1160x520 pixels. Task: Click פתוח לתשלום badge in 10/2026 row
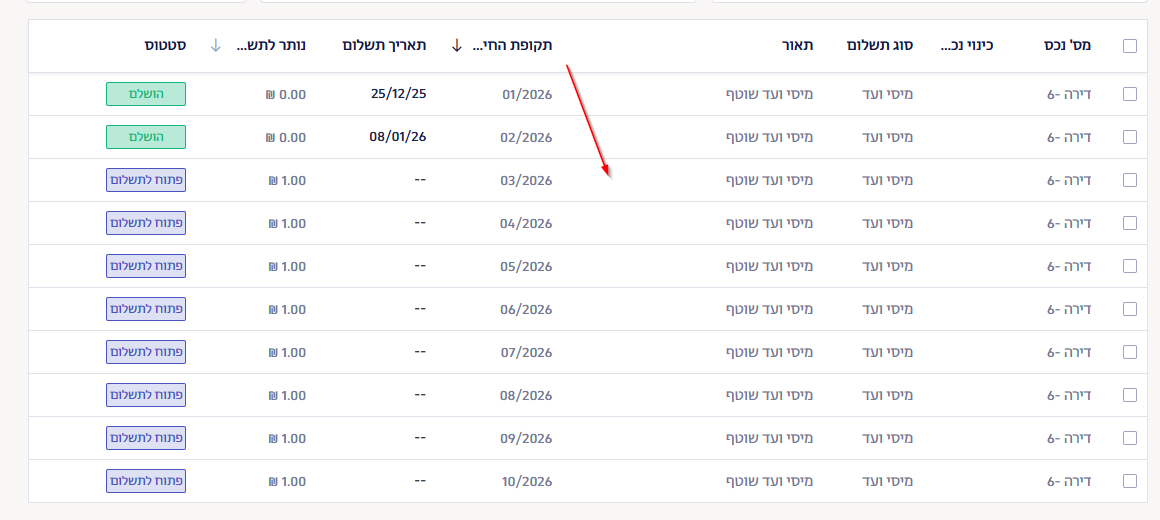tap(146, 481)
